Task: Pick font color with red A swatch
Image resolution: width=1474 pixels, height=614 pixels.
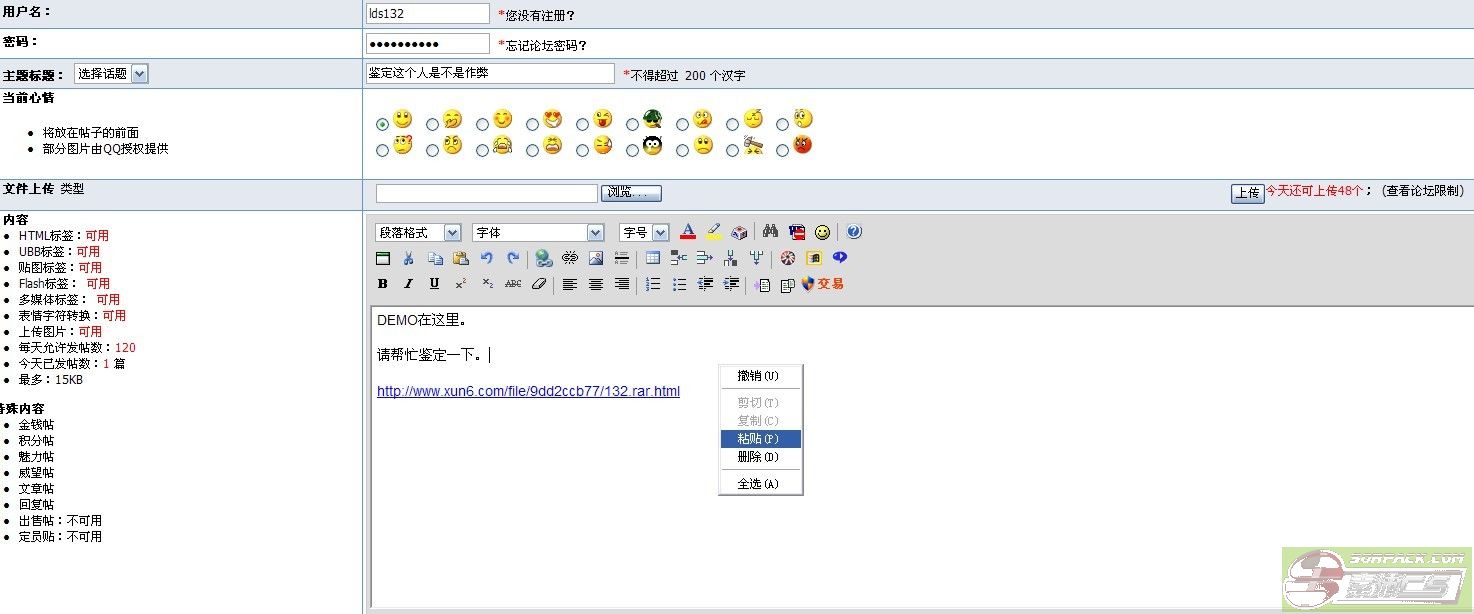Action: click(688, 232)
